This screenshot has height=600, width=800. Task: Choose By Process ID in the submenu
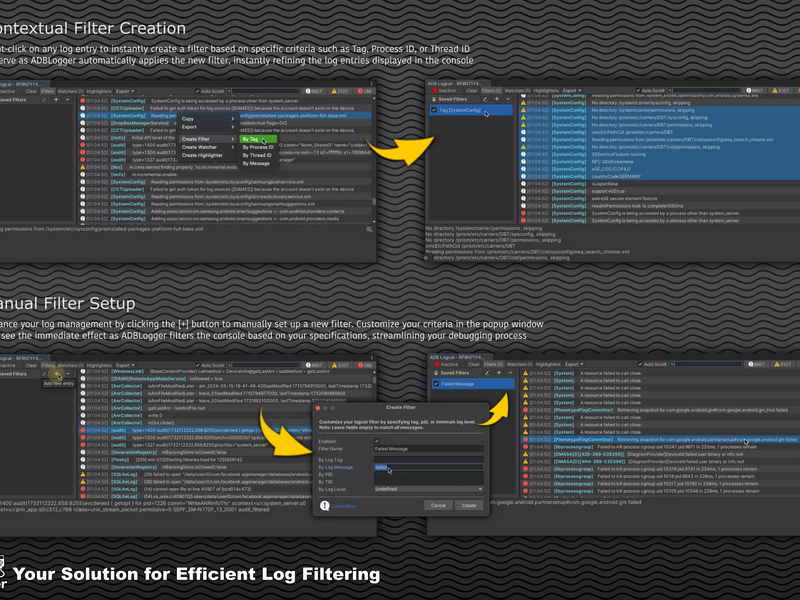pyautogui.click(x=258, y=147)
